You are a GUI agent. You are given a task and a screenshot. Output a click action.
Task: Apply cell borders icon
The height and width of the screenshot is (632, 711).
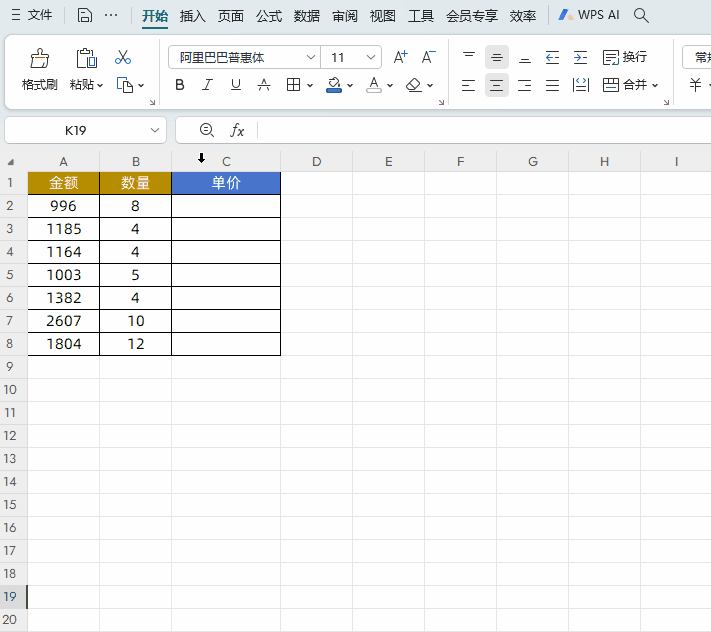pyautogui.click(x=293, y=85)
